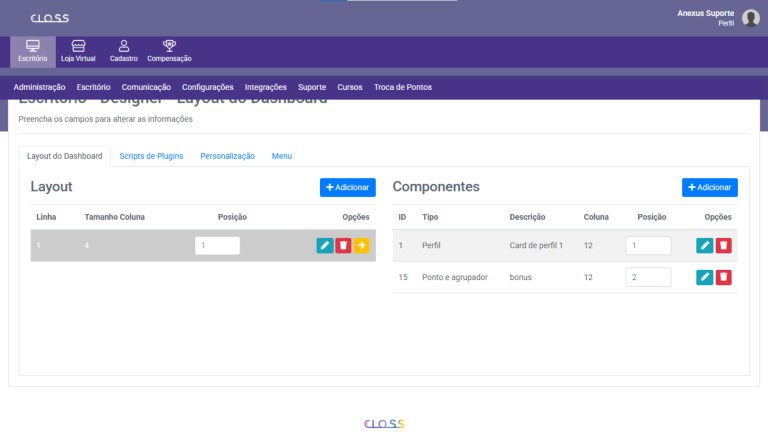Open the Integrações menu
The width and height of the screenshot is (768, 432).
(265, 87)
